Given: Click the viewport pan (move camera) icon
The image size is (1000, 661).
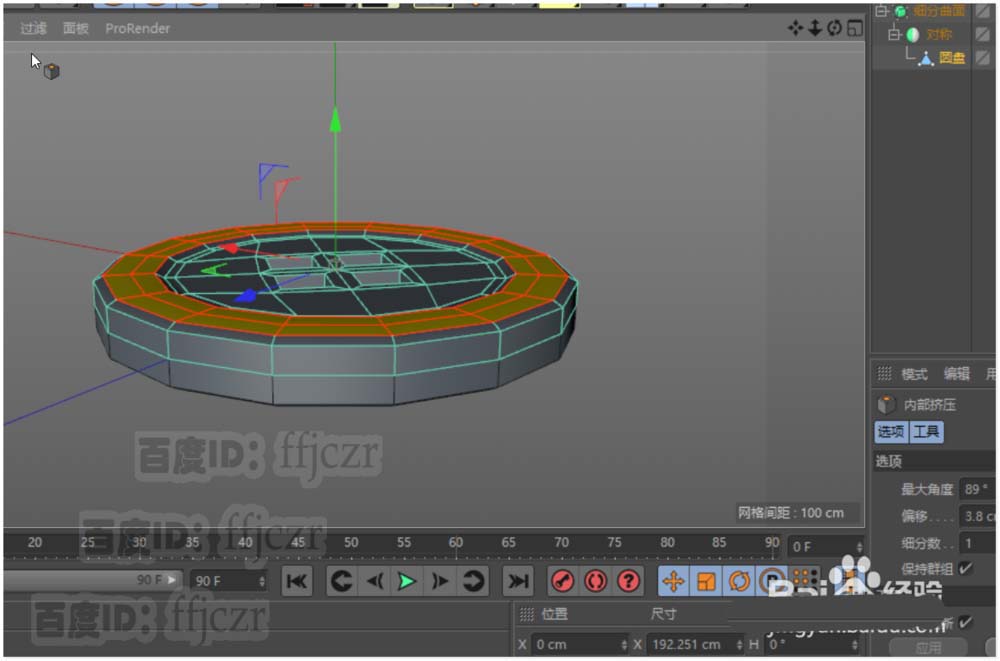Looking at the screenshot, I should click(x=795, y=28).
